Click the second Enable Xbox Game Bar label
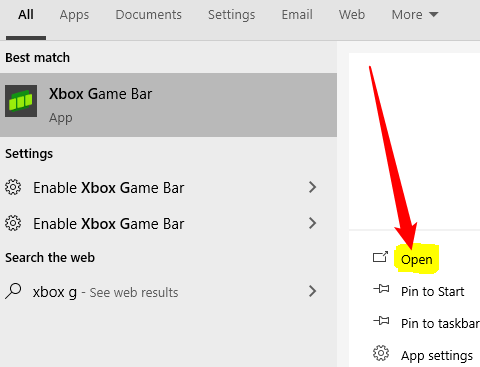Viewport: 480px width, 367px height. tap(109, 224)
